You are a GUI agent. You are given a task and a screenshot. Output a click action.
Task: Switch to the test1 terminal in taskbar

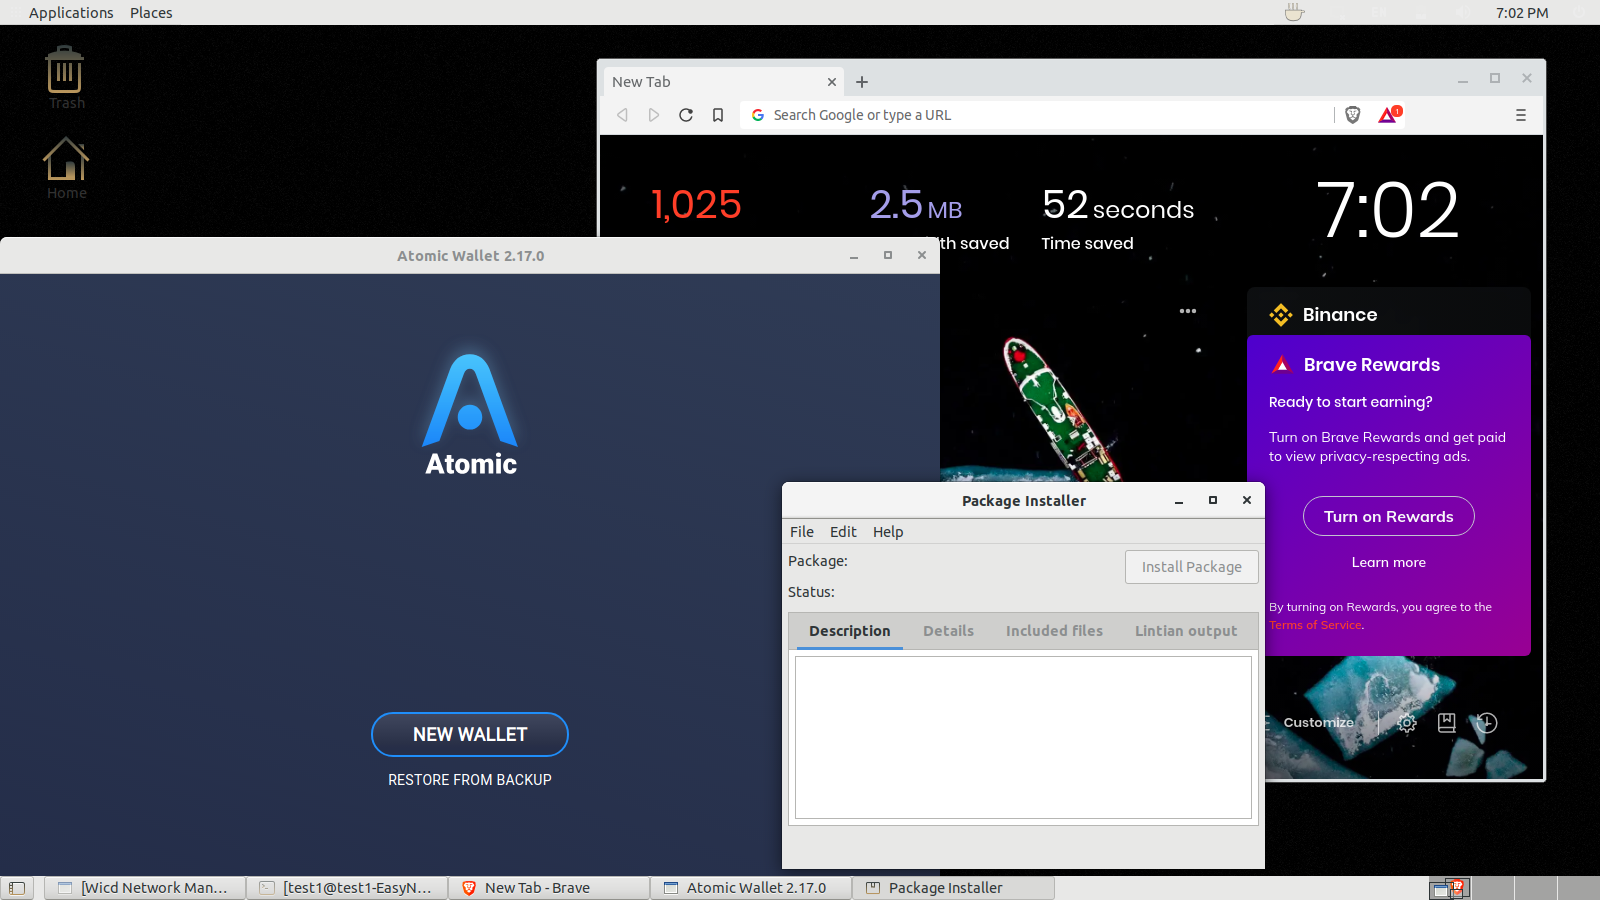pyautogui.click(x=347, y=888)
